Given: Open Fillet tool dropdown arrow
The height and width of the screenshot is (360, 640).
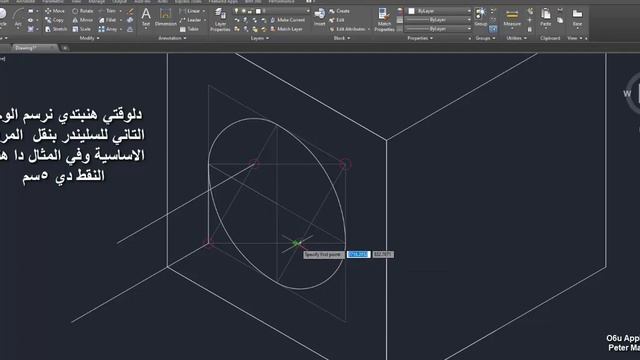Looking at the screenshot, I should [x=120, y=20].
